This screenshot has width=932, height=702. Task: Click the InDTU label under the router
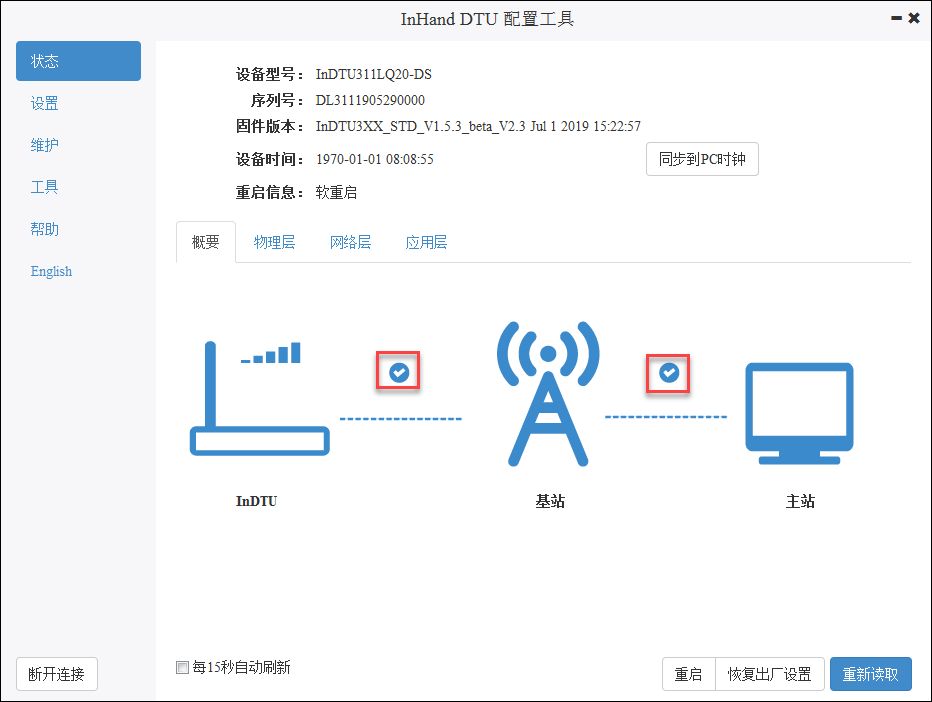[257, 501]
